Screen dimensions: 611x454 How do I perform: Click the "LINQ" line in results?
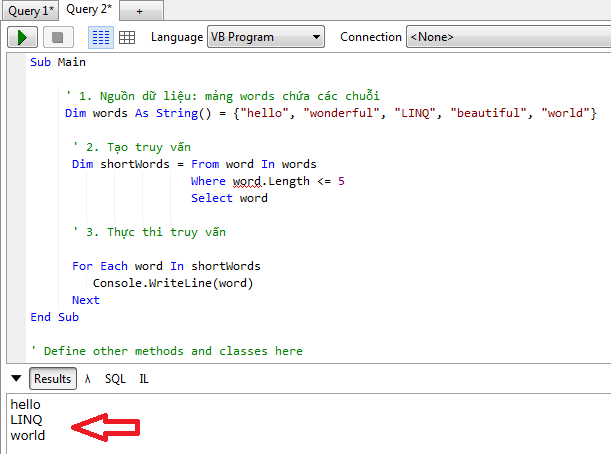pyautogui.click(x=26, y=420)
